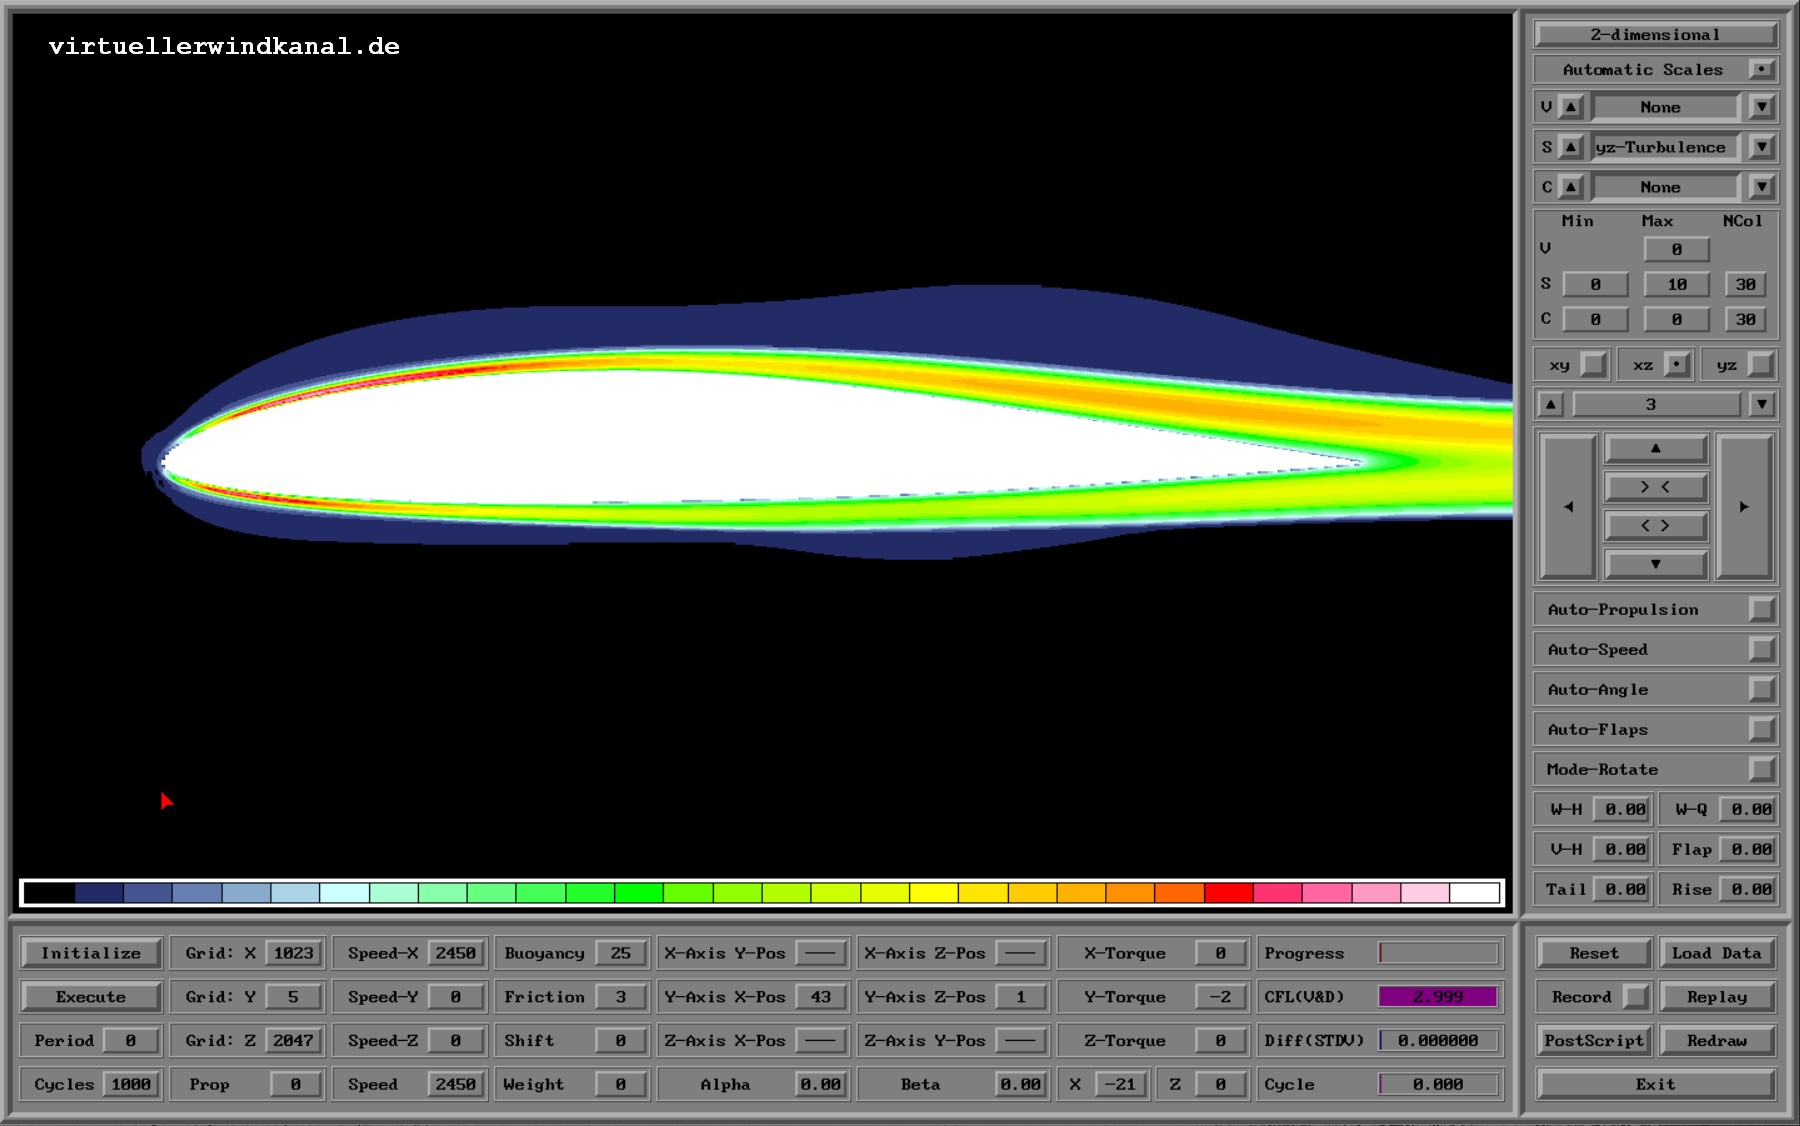Click the red swatch in the color scale
1800x1126 pixels.
point(1228,892)
